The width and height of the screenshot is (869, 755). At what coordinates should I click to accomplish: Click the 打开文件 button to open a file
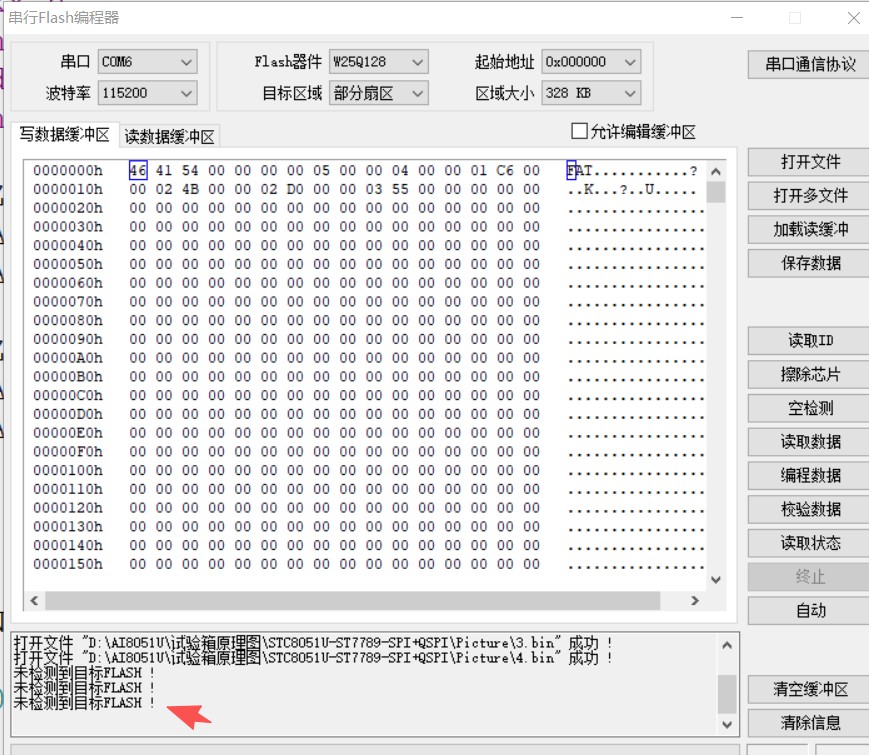[x=806, y=162]
